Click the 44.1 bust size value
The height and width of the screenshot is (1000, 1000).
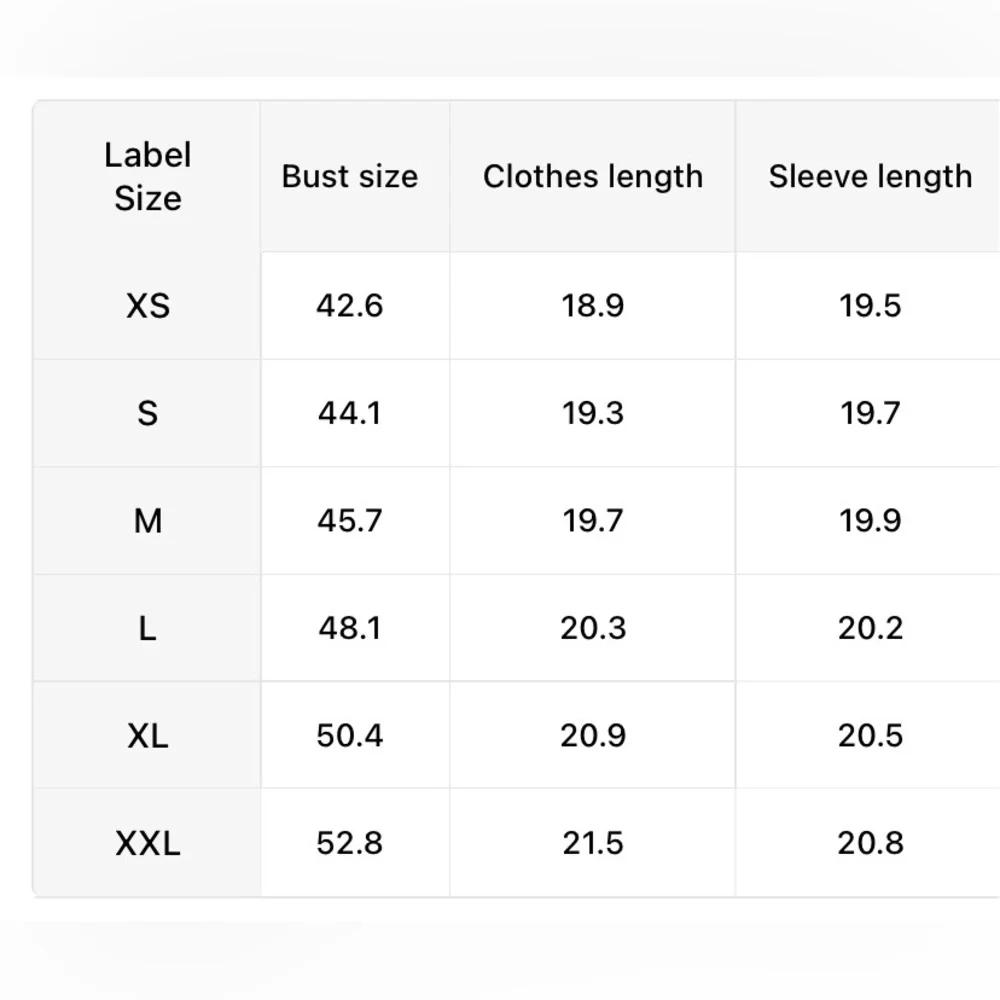pos(349,413)
